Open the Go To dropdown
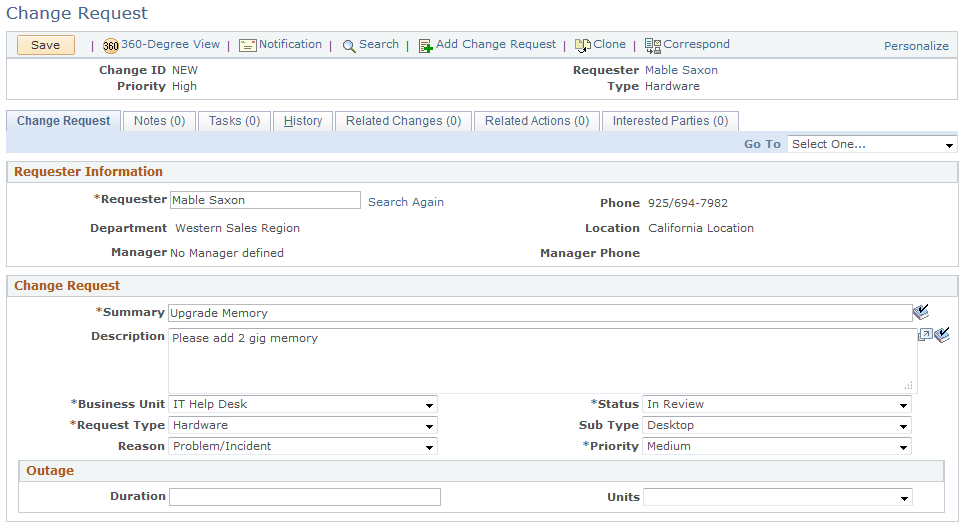This screenshot has height=526, width=968. (x=872, y=144)
